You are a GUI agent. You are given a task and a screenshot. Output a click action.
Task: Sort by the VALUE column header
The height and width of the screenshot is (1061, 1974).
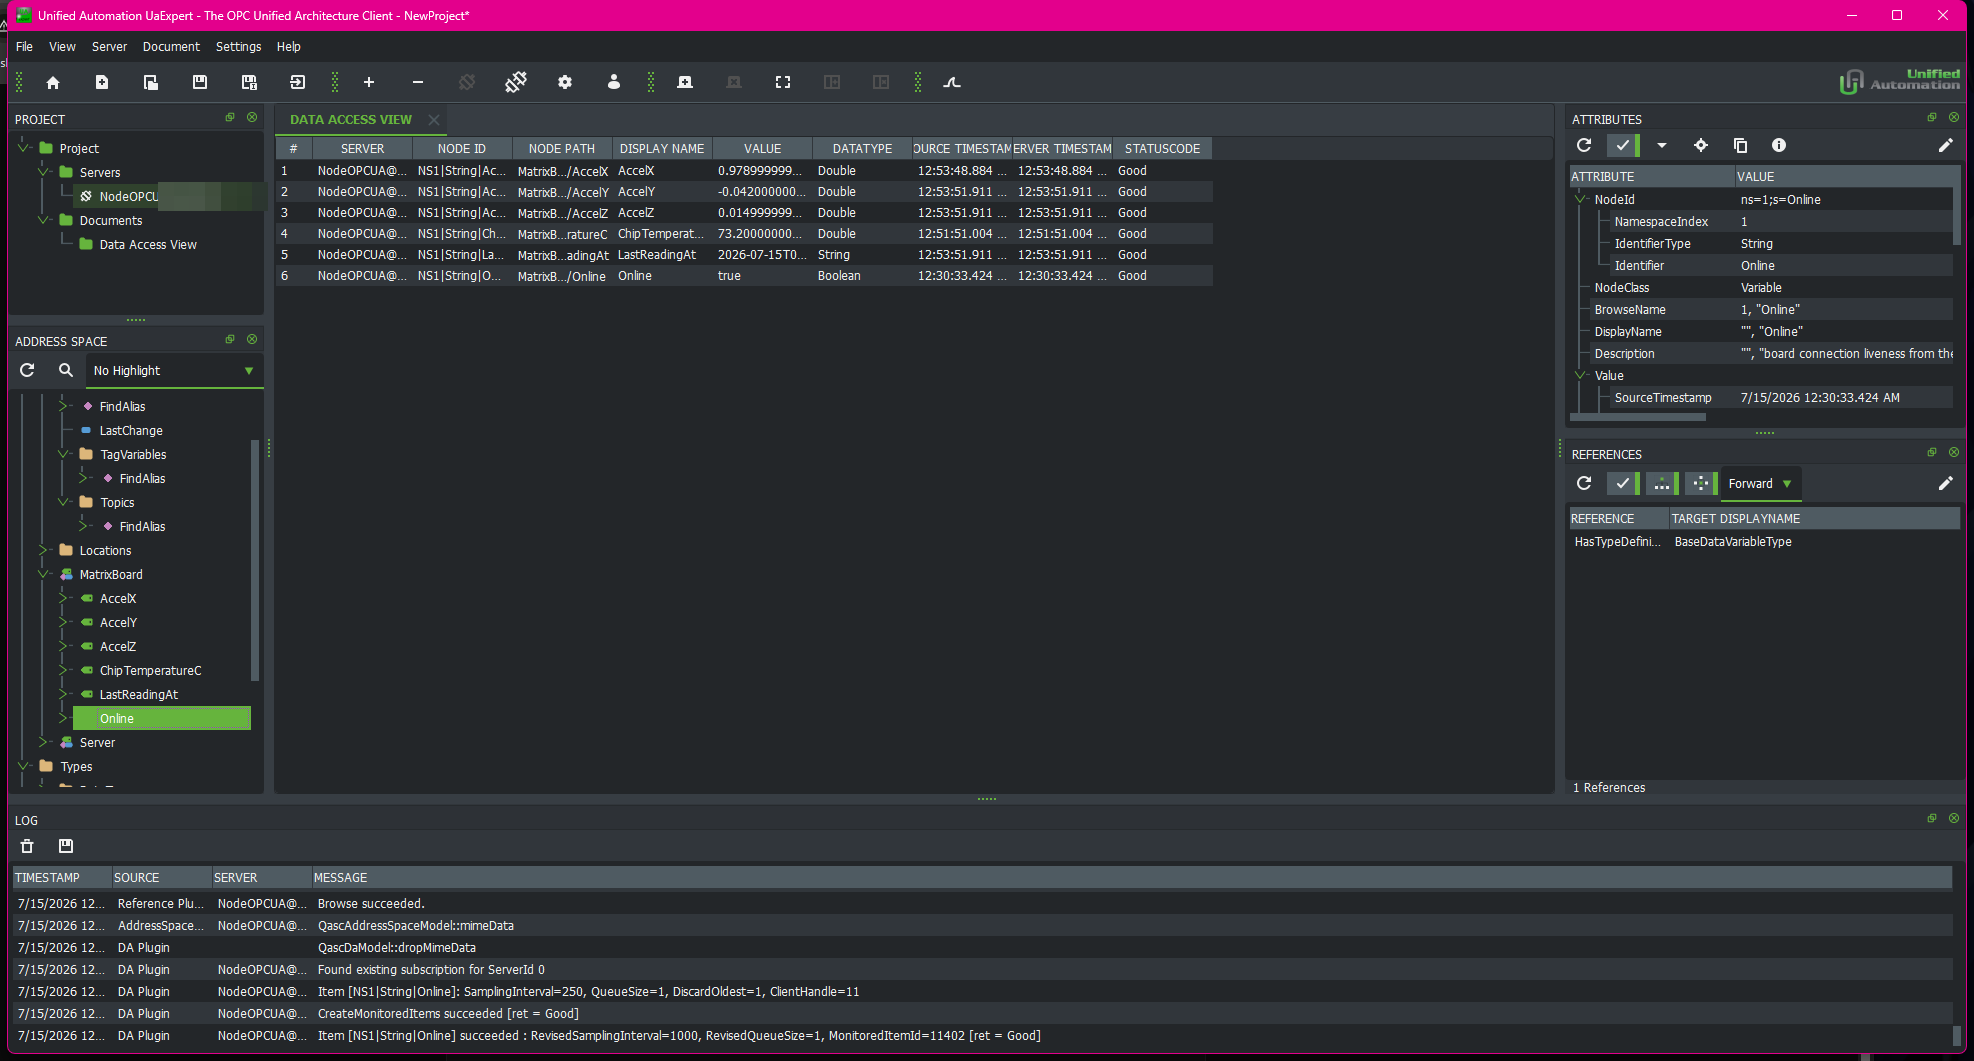point(762,149)
